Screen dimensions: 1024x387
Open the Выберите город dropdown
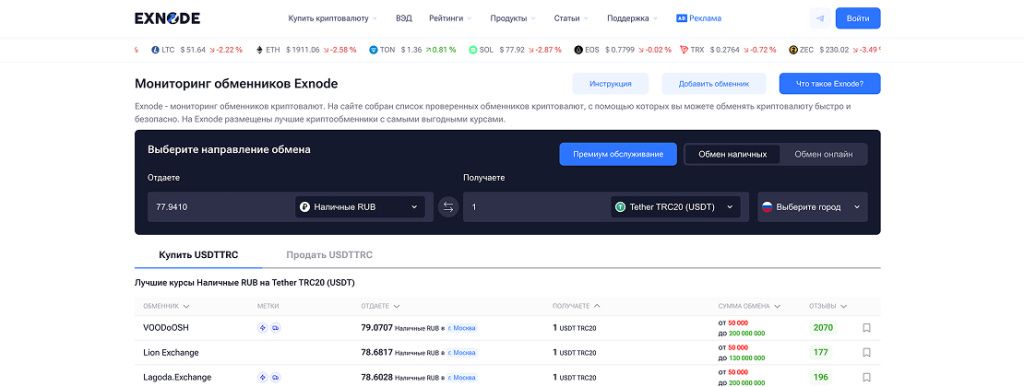point(812,207)
